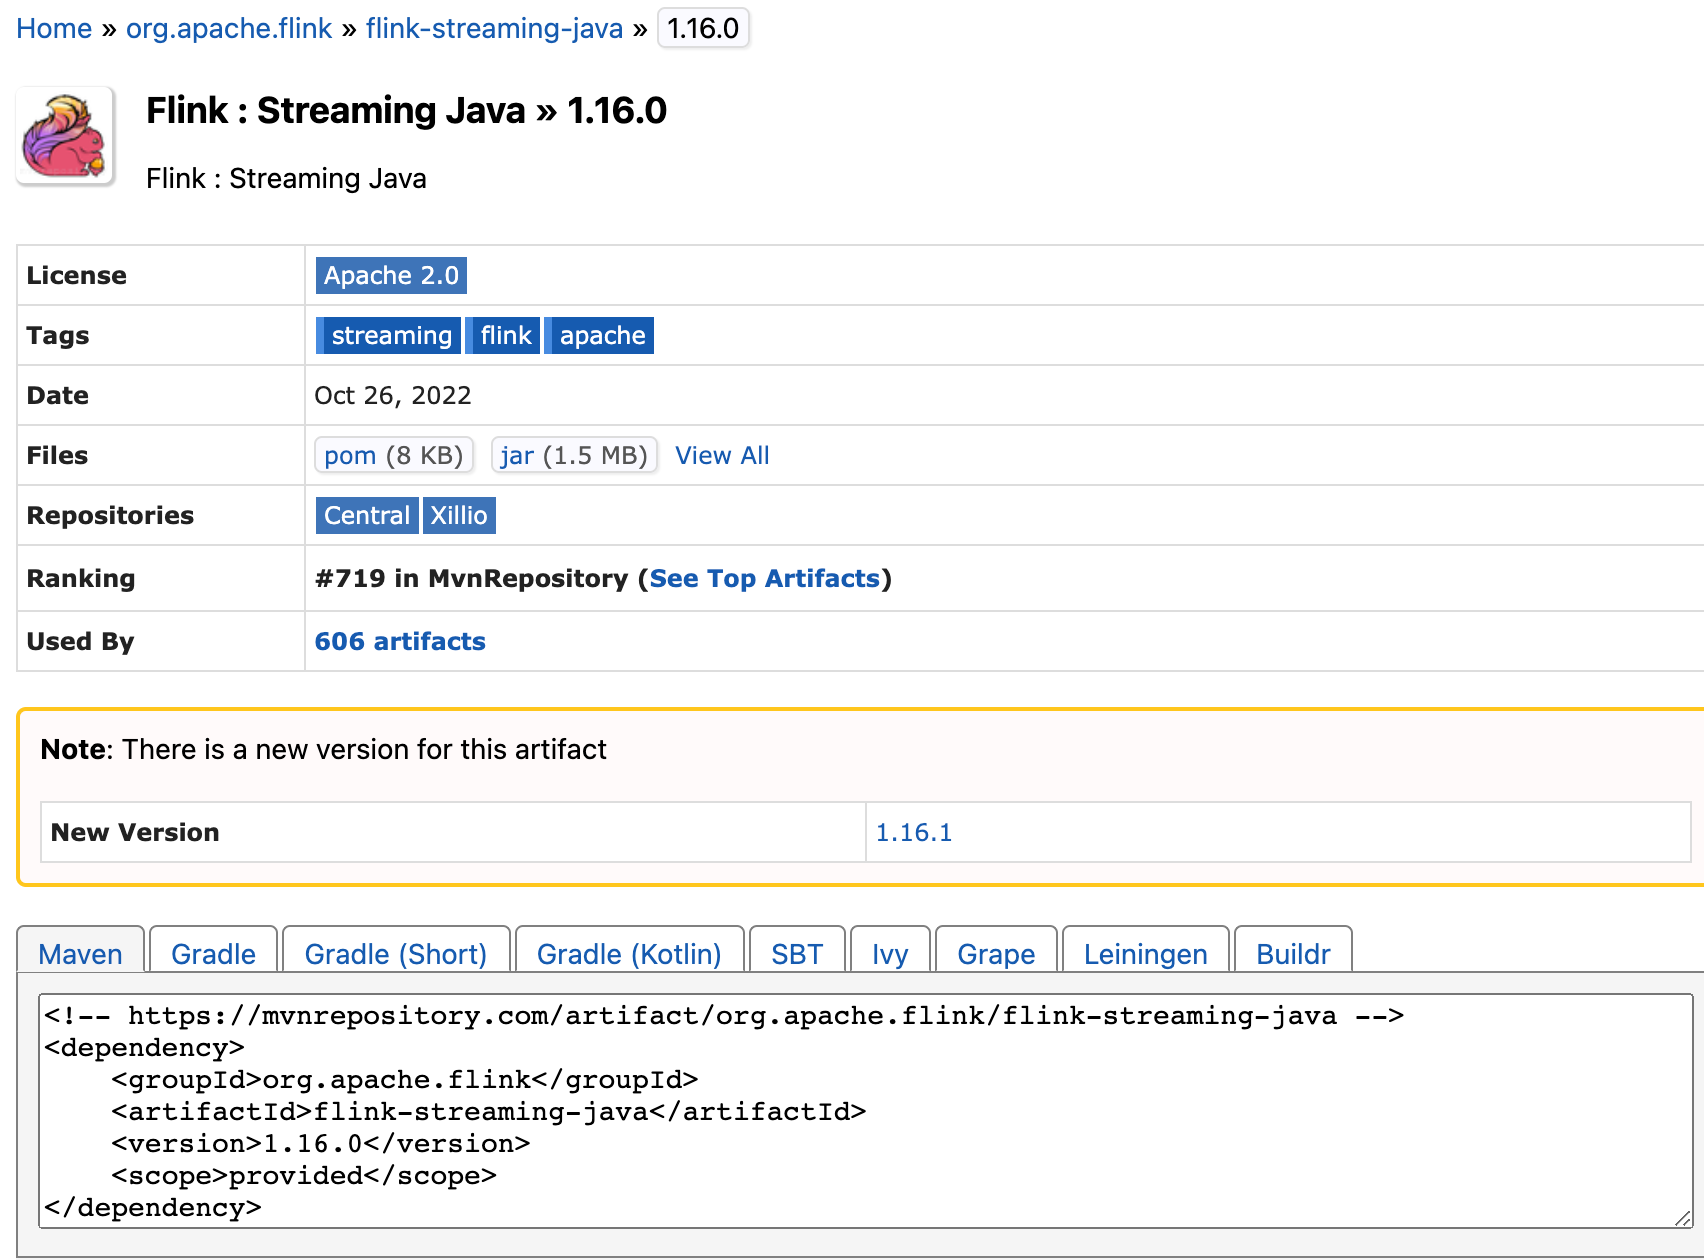The image size is (1704, 1260).
Task: Click the #719 in MvnRepository ranking text
Action: [471, 578]
